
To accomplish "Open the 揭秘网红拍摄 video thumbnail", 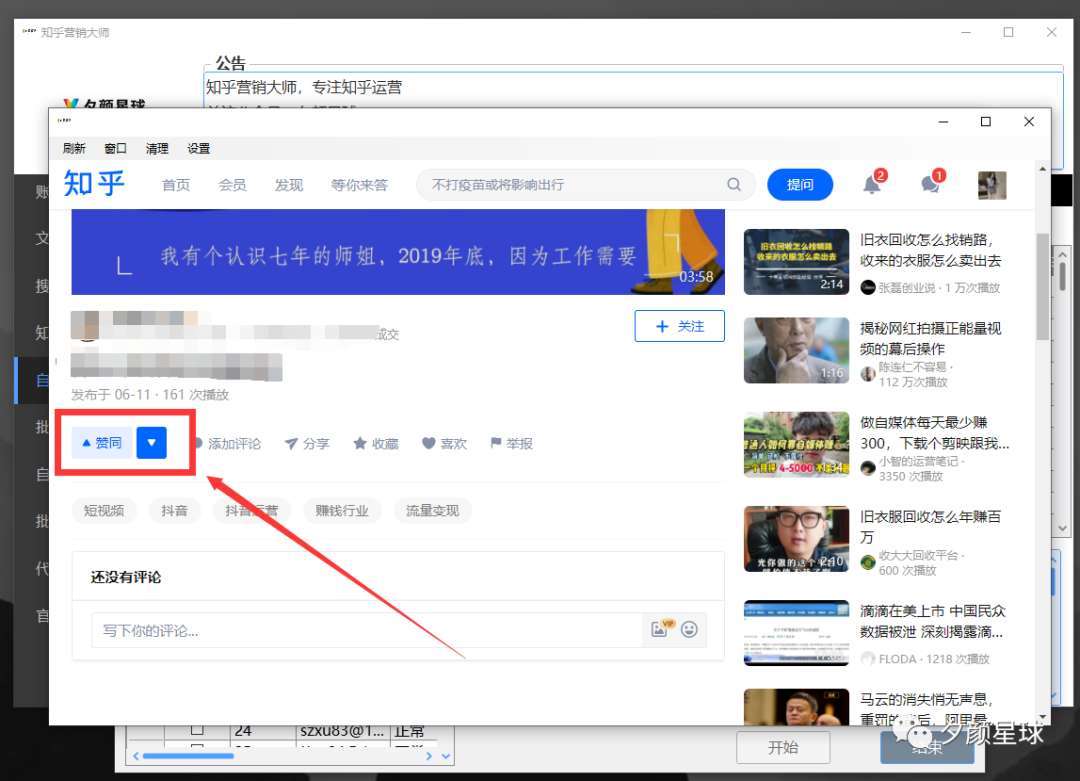I will pos(796,350).
